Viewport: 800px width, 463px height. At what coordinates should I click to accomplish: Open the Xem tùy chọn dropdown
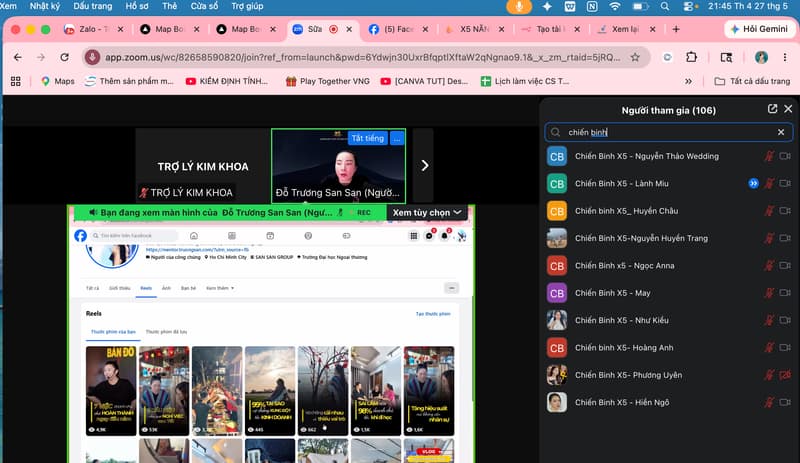(427, 212)
